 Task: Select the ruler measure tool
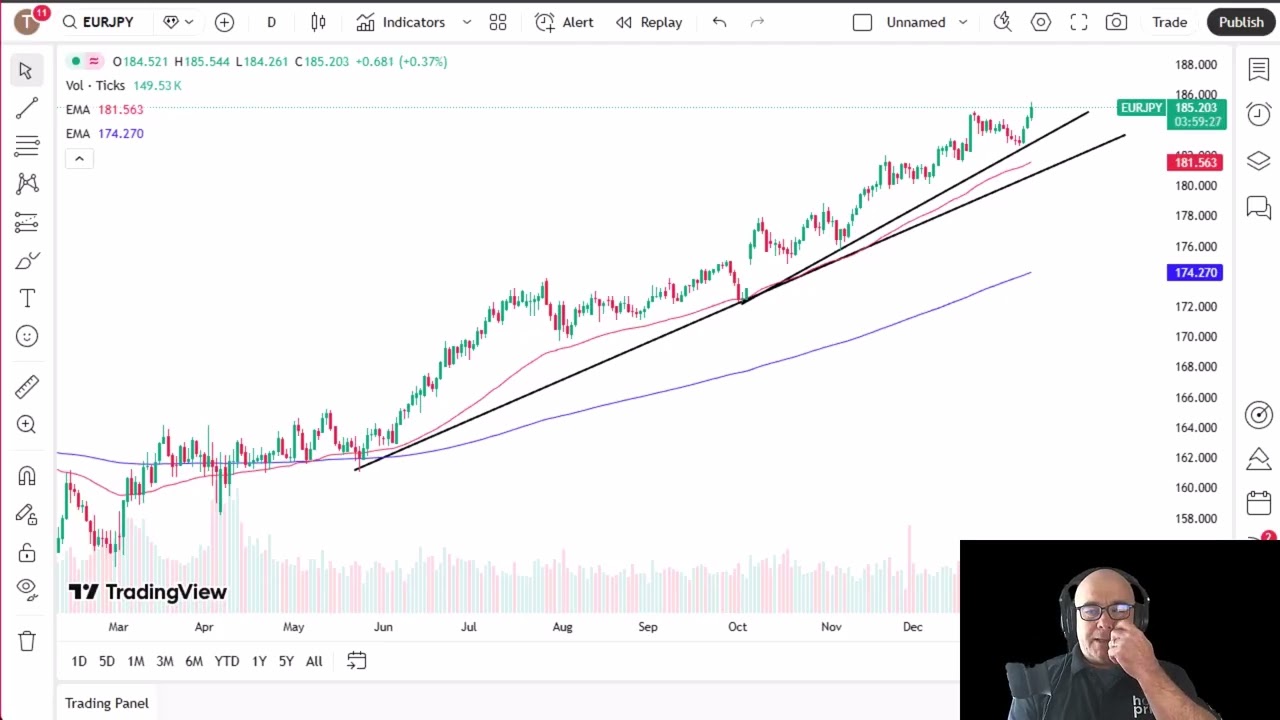click(27, 386)
